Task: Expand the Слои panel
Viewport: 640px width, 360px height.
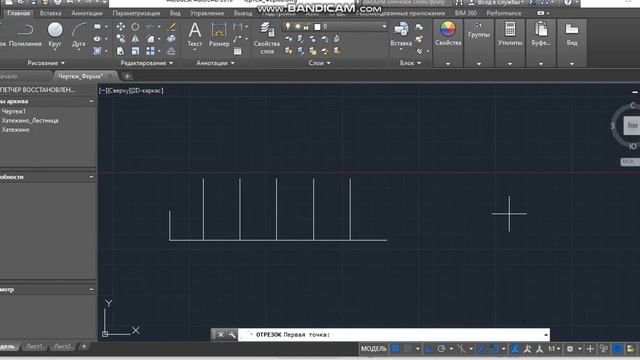Action: (319, 63)
